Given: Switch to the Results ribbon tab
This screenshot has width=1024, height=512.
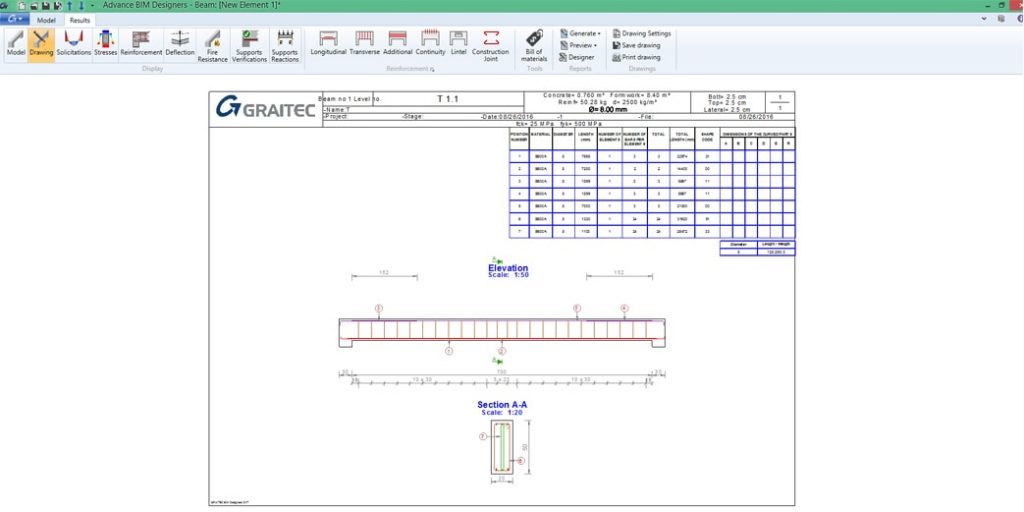Looking at the screenshot, I should (80, 20).
